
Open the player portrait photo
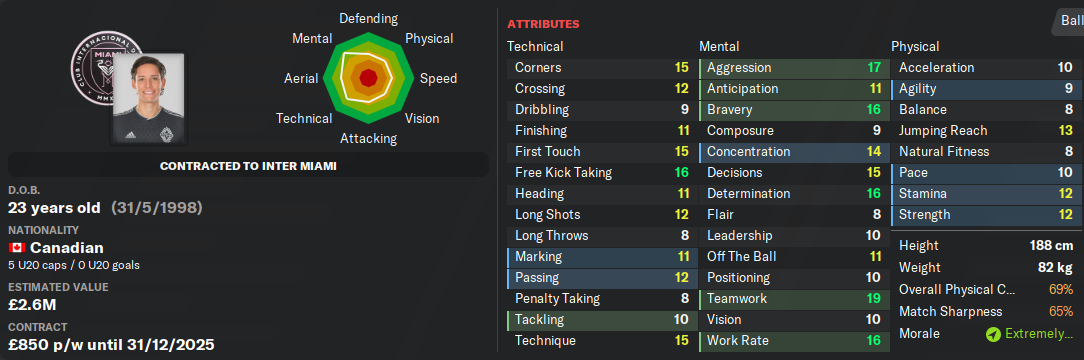148,97
